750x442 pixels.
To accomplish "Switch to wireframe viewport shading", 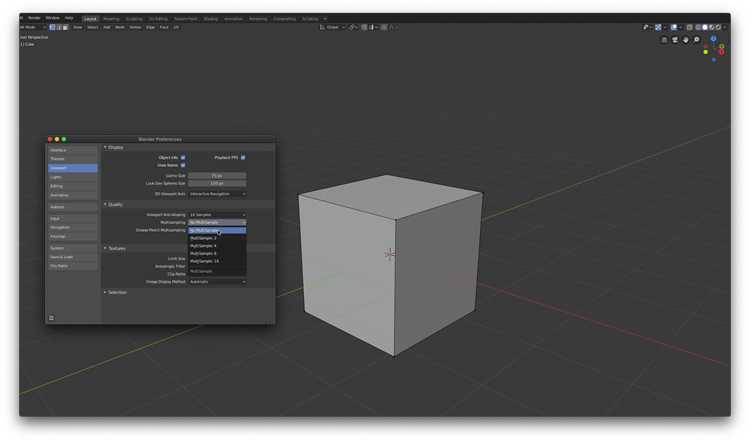I will pyautogui.click(x=698, y=27).
